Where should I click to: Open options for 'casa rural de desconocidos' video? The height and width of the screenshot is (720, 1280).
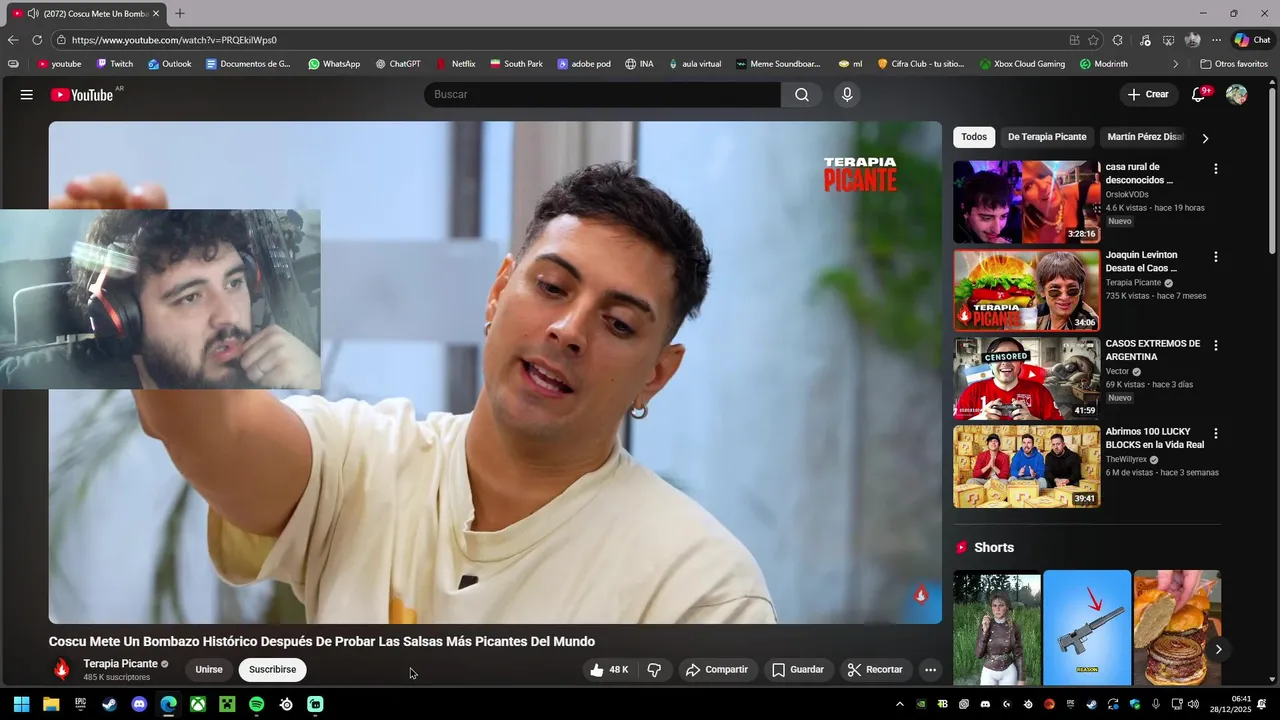[1216, 169]
